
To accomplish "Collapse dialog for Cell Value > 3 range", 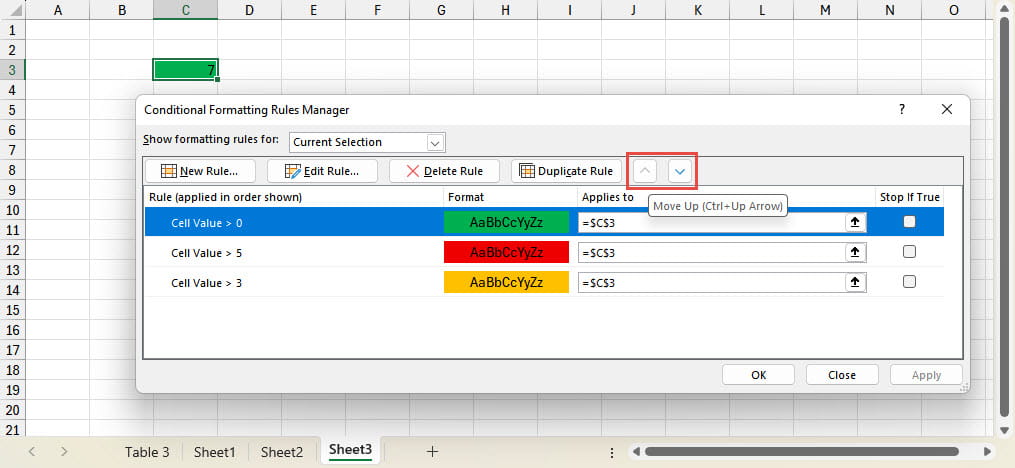I will click(856, 283).
